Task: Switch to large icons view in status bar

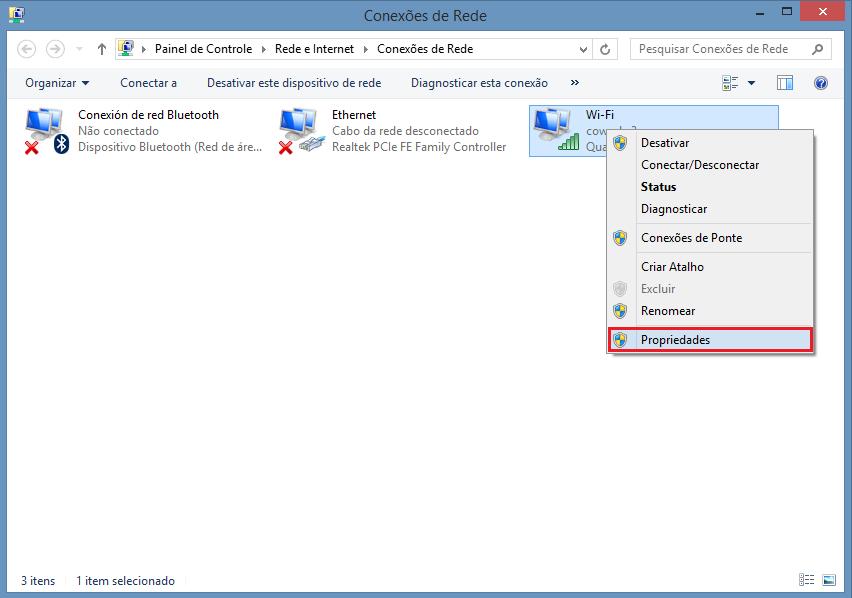Action: tap(829, 580)
